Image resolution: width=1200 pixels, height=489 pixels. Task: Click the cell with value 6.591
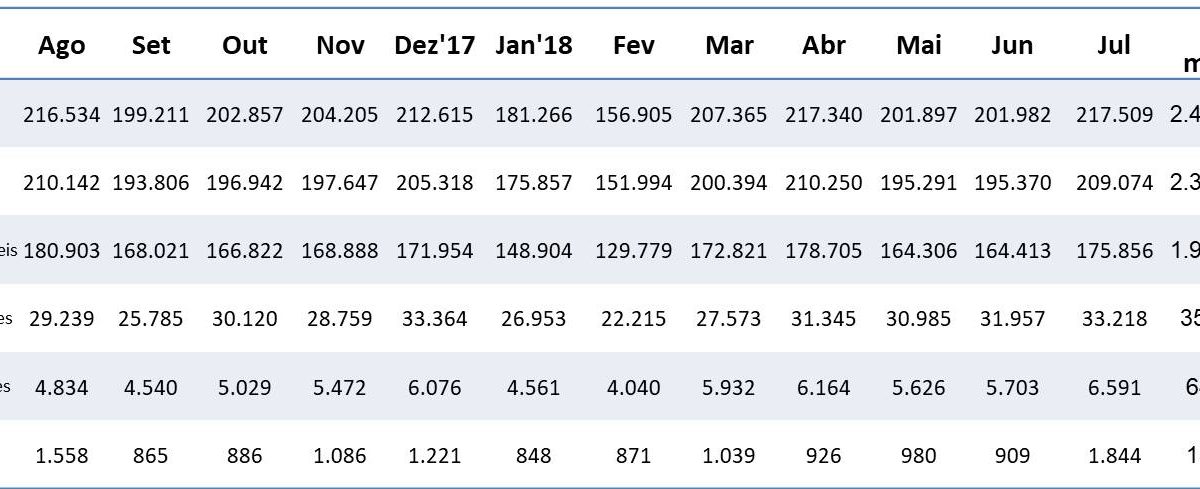(1115, 387)
